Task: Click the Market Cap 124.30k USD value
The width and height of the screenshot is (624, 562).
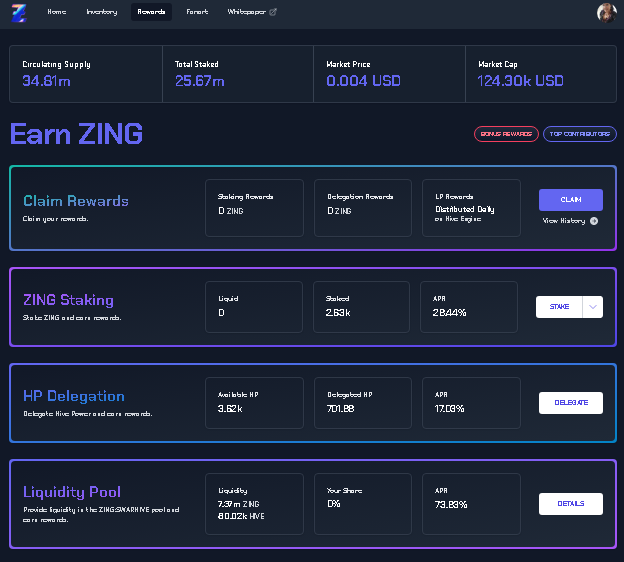Action: pyautogui.click(x=521, y=81)
